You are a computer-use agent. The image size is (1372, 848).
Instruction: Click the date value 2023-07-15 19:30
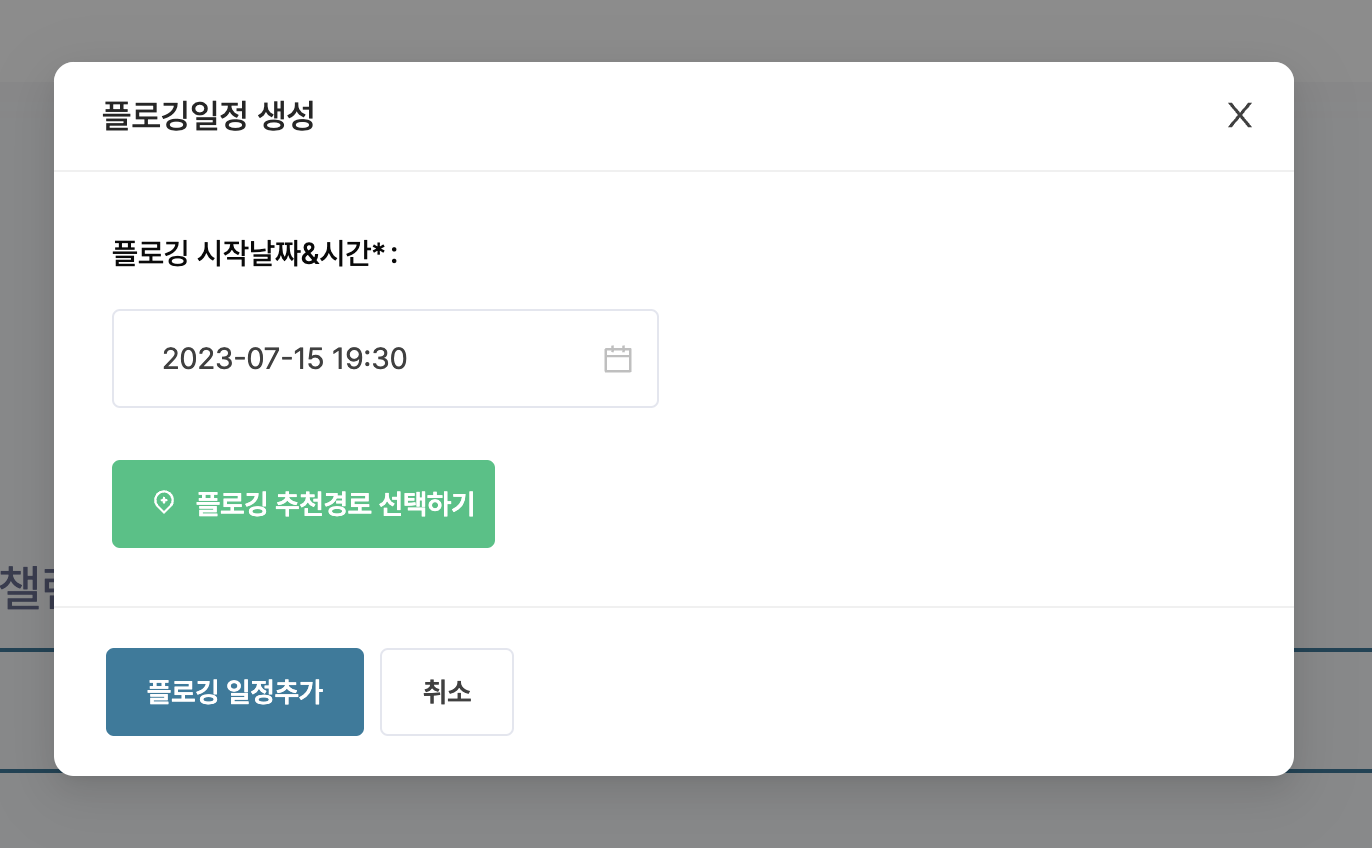click(284, 358)
